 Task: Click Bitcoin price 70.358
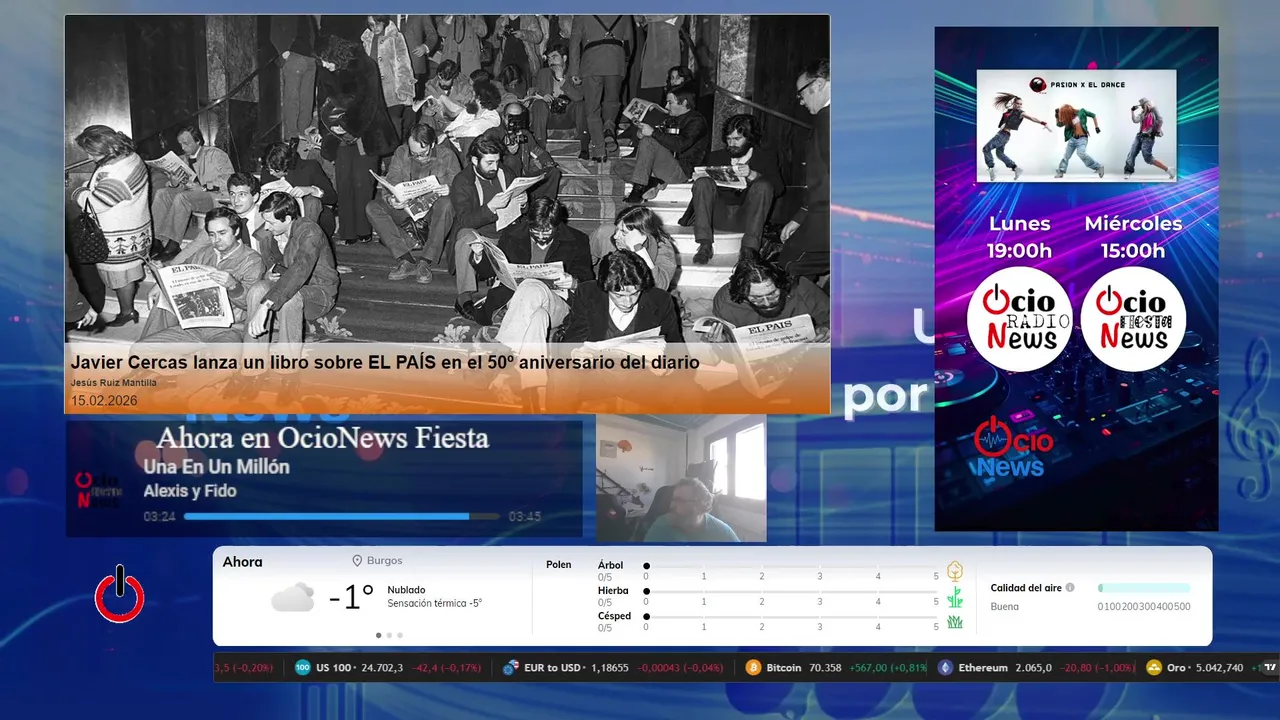(x=824, y=667)
